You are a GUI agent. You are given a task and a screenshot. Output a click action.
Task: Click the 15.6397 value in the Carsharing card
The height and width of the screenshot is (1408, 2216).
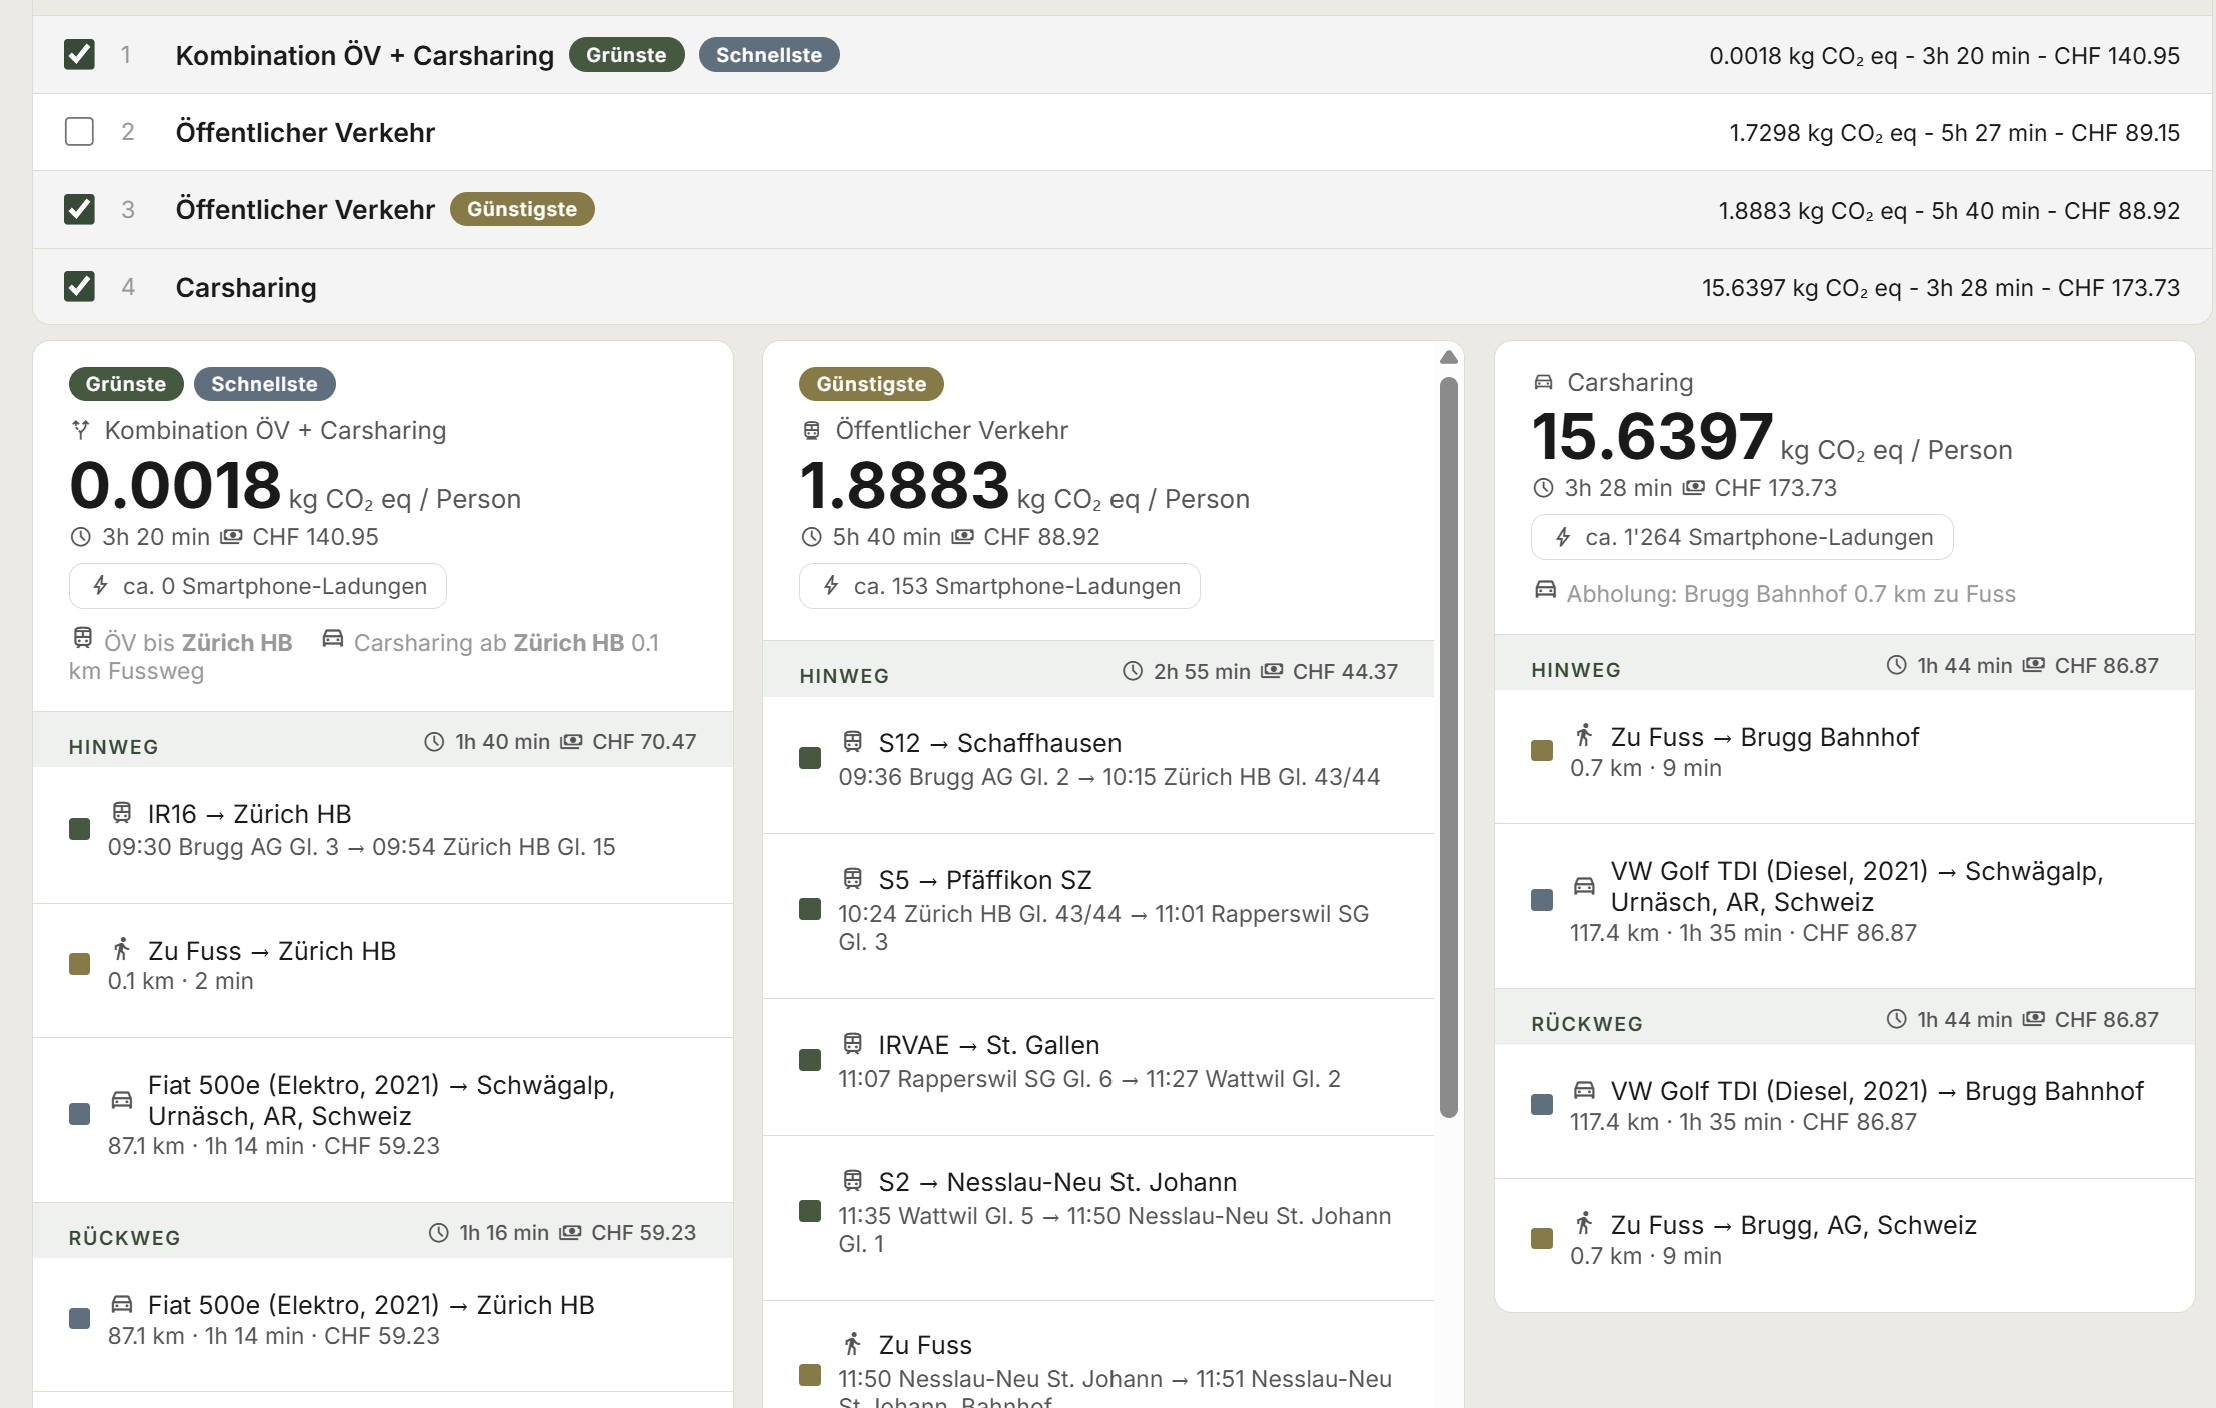tap(1652, 436)
